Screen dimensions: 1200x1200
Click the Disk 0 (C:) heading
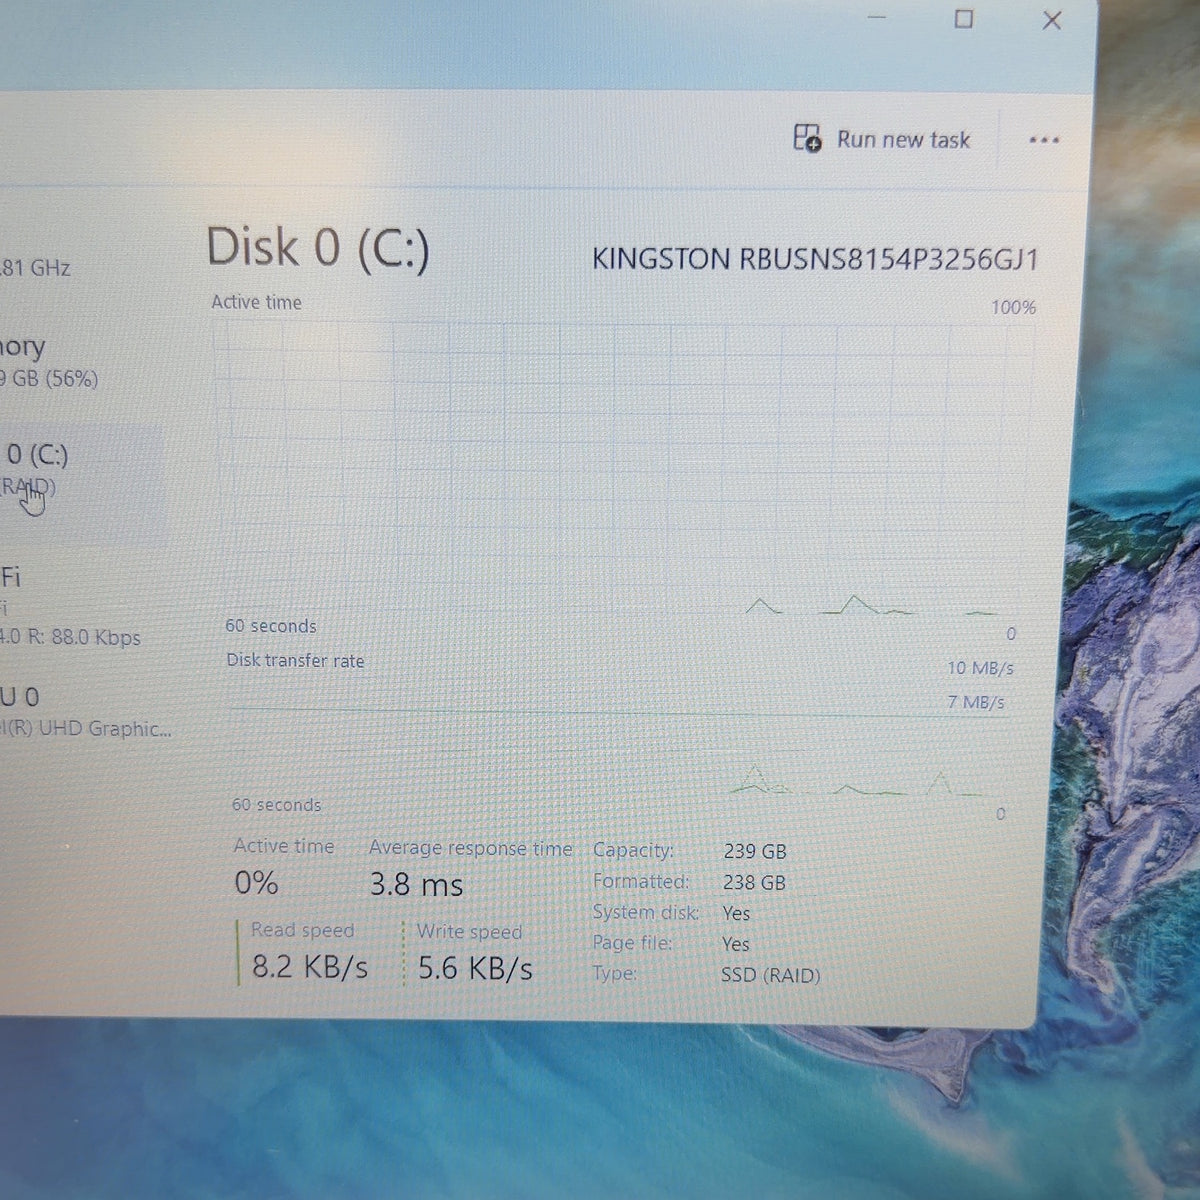pos(318,247)
